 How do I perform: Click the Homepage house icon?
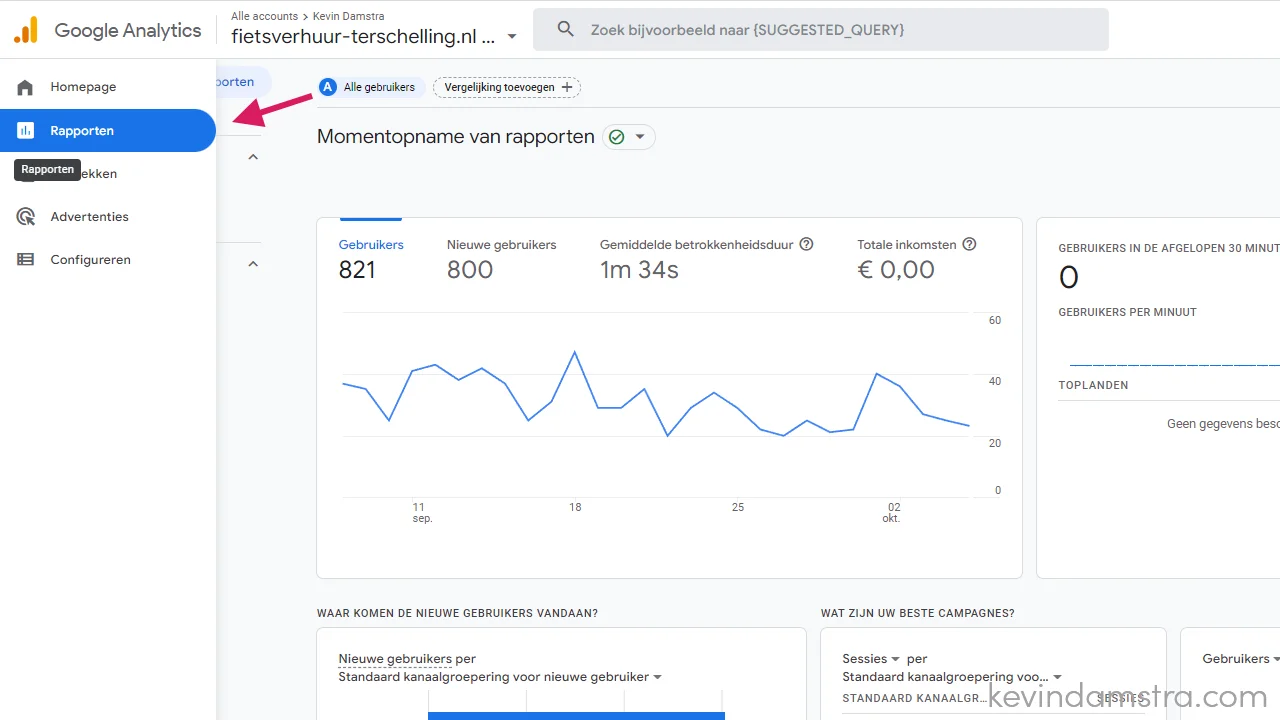25,87
